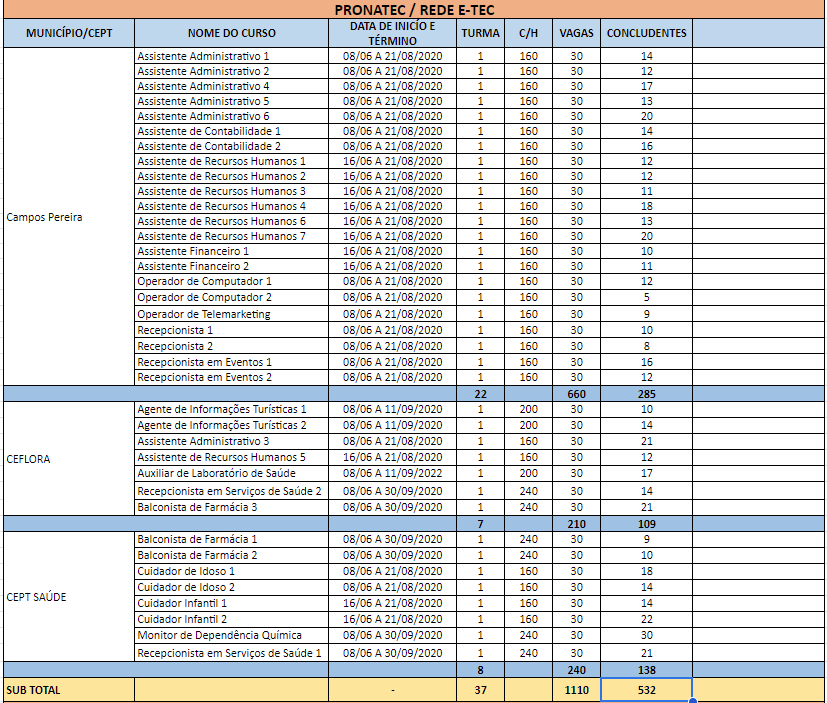Click the CEFLORA merged cell
The image size is (827, 703).
click(x=68, y=459)
